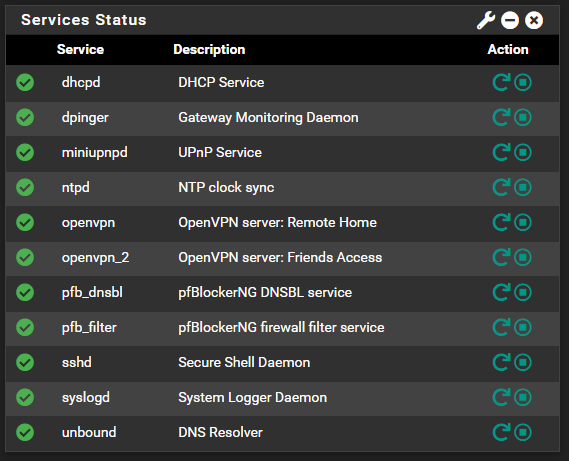Stop the unbound DNS Resolver
This screenshot has height=461, width=569.
point(523,432)
